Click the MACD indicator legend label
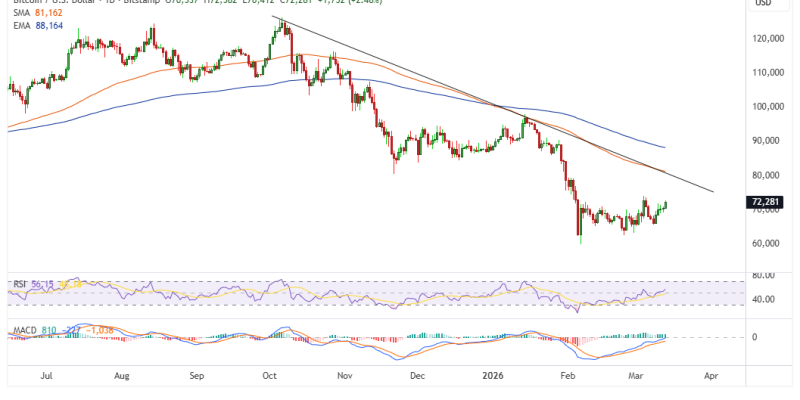Image resolution: width=800 pixels, height=400 pixels. point(25,329)
